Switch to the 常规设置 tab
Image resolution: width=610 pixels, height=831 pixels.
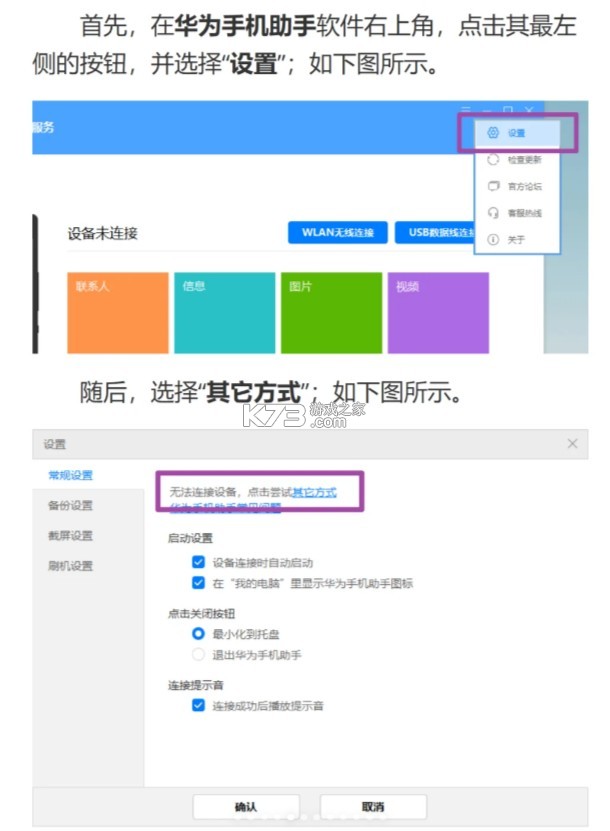click(70, 475)
